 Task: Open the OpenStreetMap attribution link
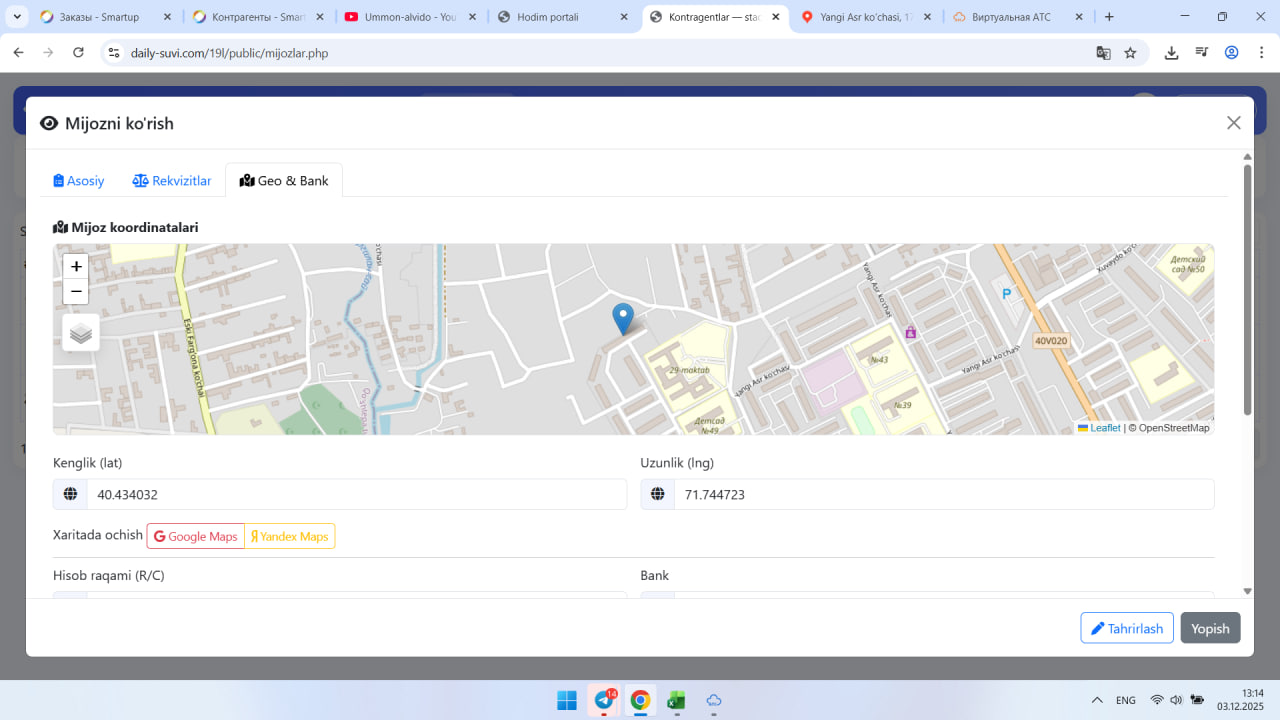(x=1174, y=428)
